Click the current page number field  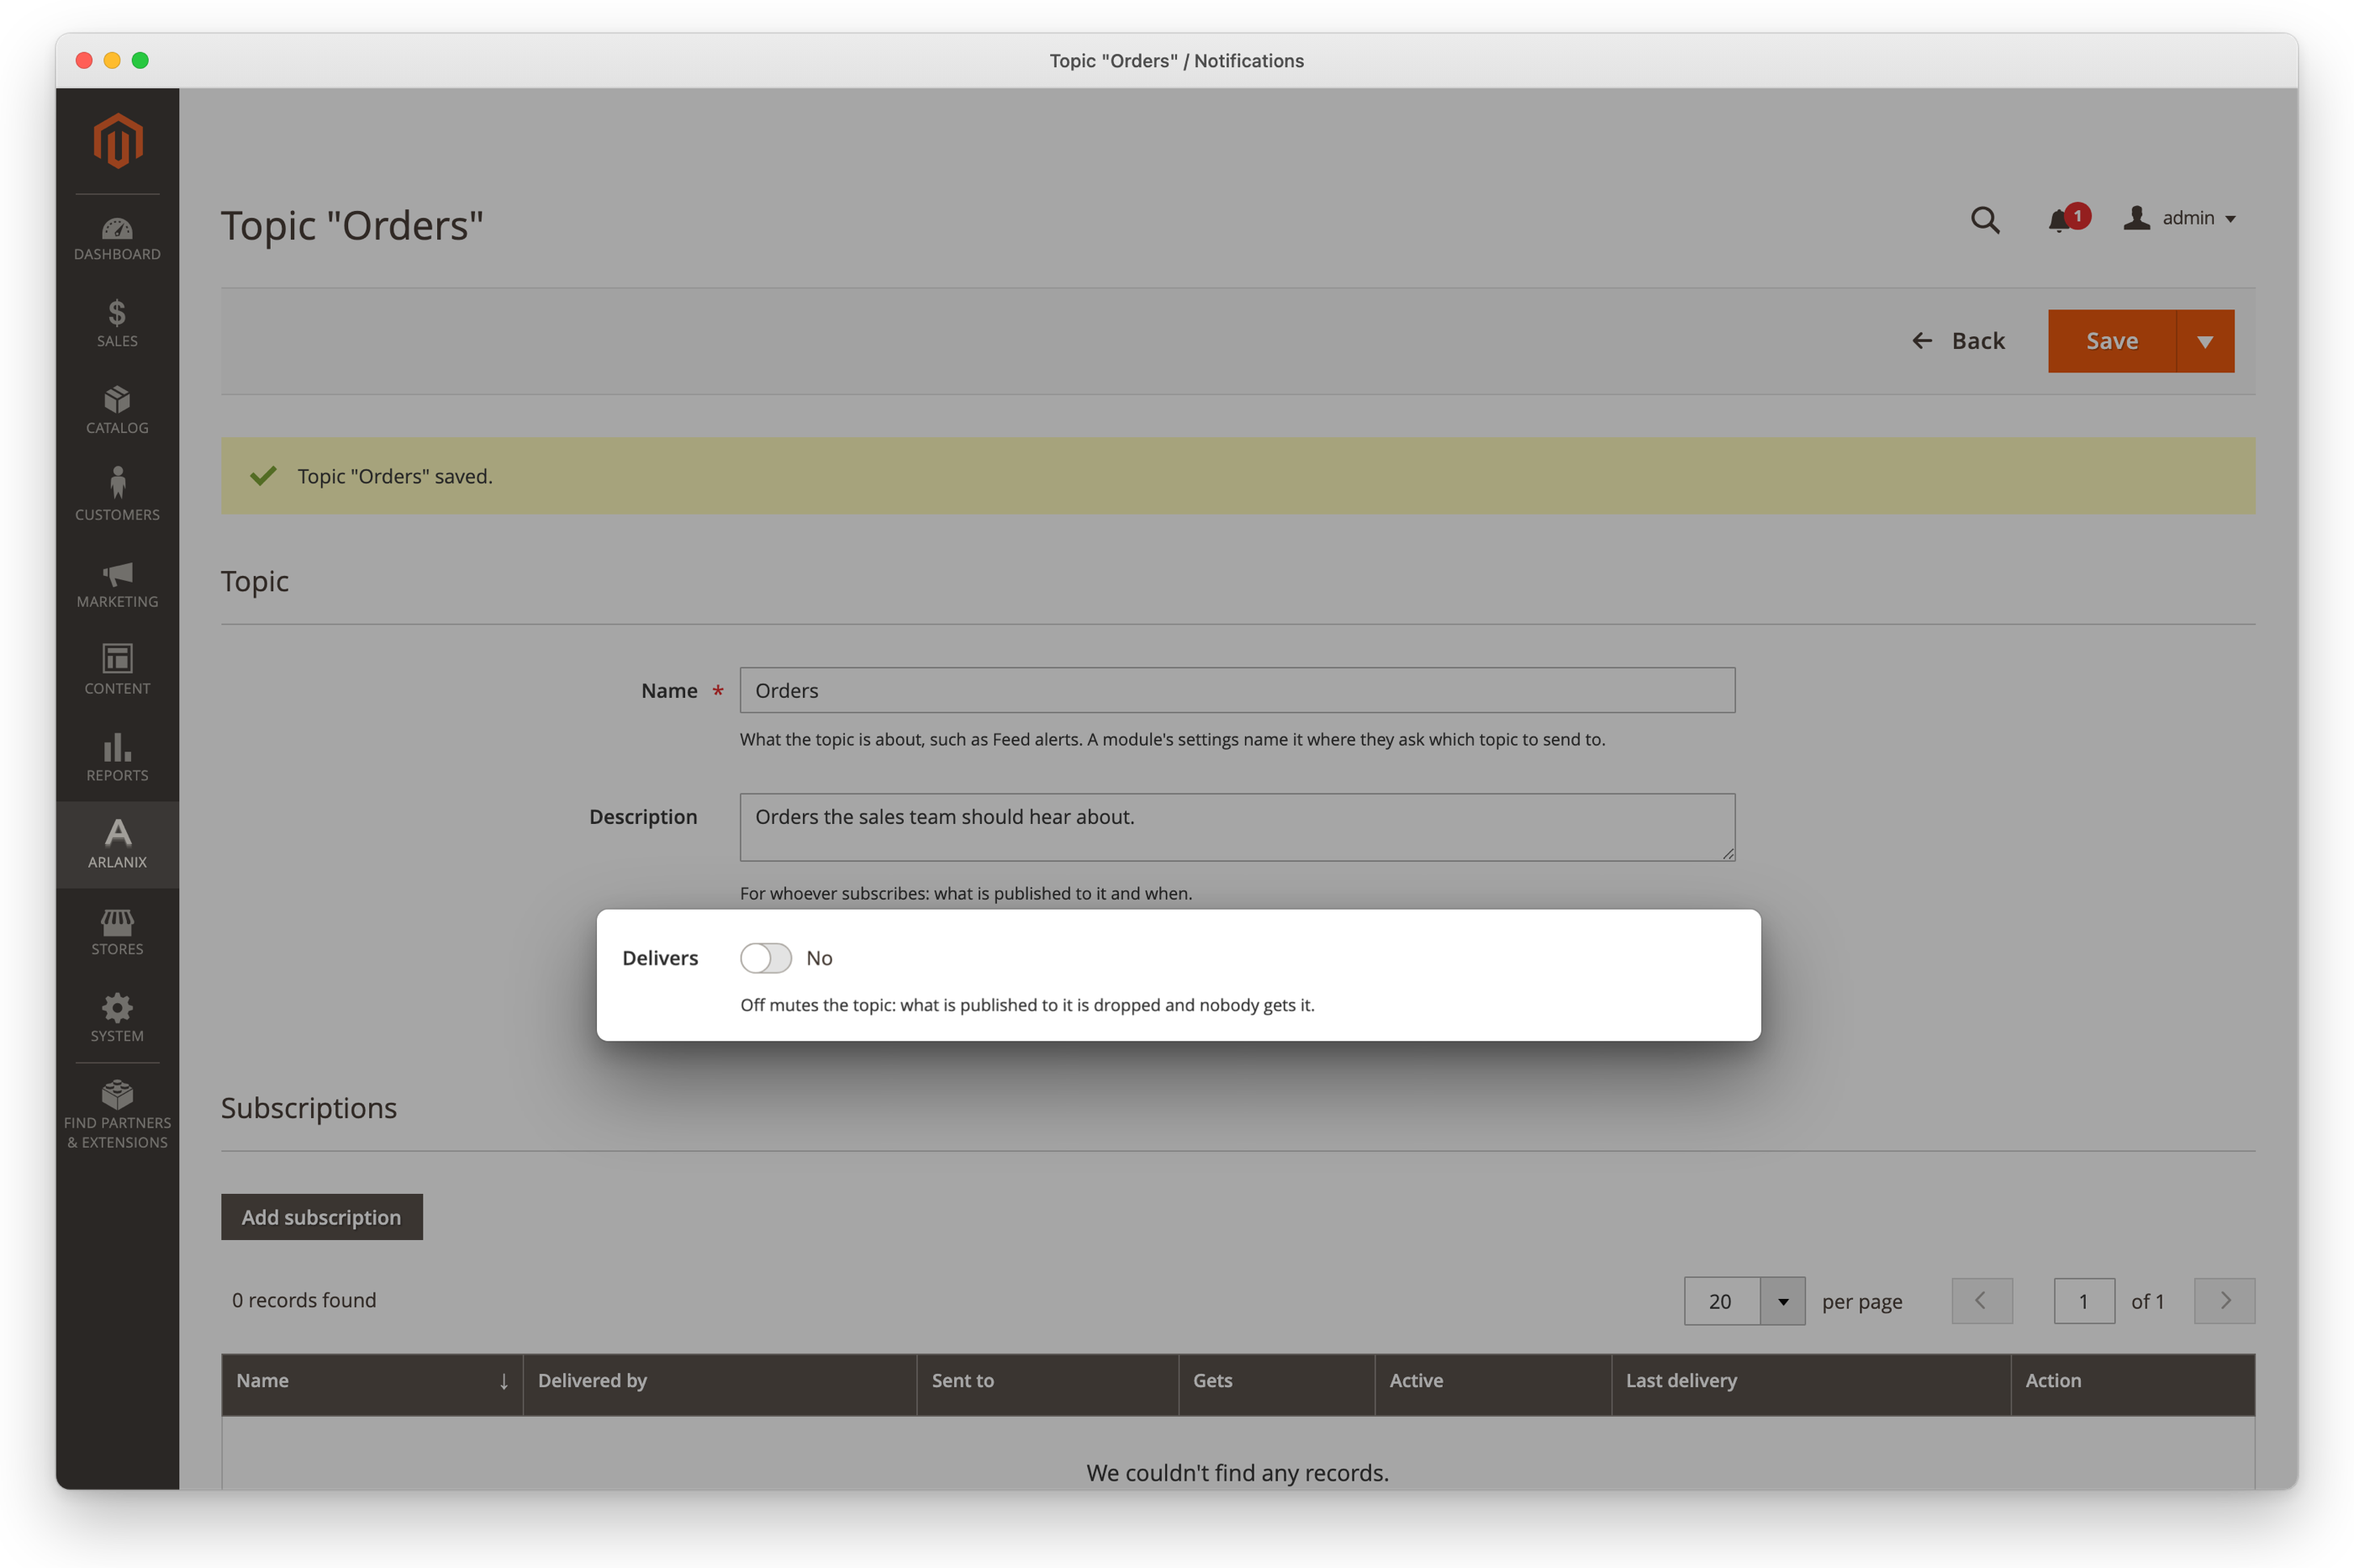point(2084,1301)
